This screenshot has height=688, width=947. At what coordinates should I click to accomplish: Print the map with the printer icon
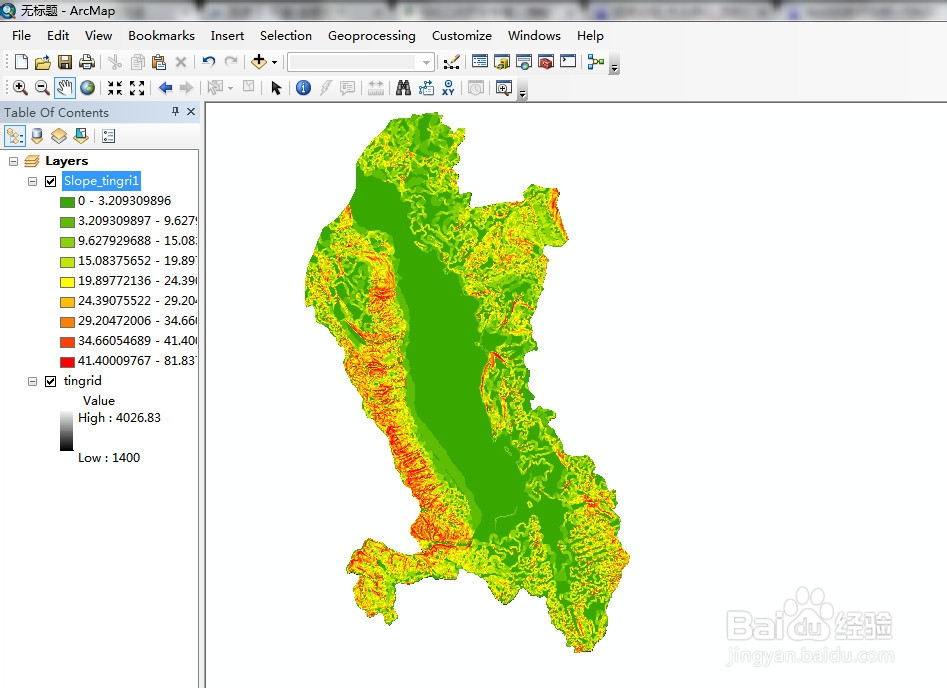pos(87,62)
